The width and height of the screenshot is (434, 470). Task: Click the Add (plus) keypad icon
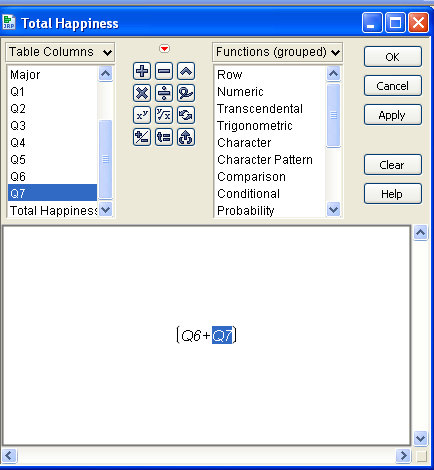click(x=142, y=71)
